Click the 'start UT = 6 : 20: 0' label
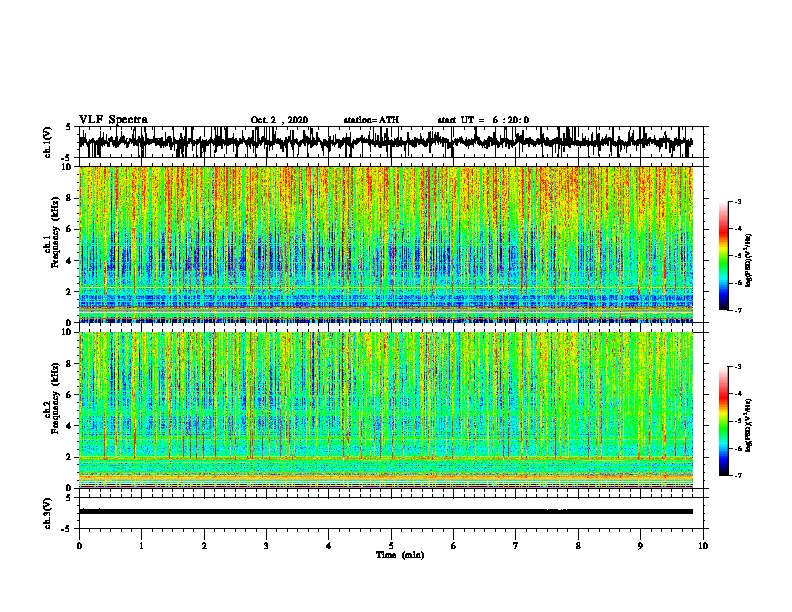Viewport: 792px width, 612px height. 483,120
